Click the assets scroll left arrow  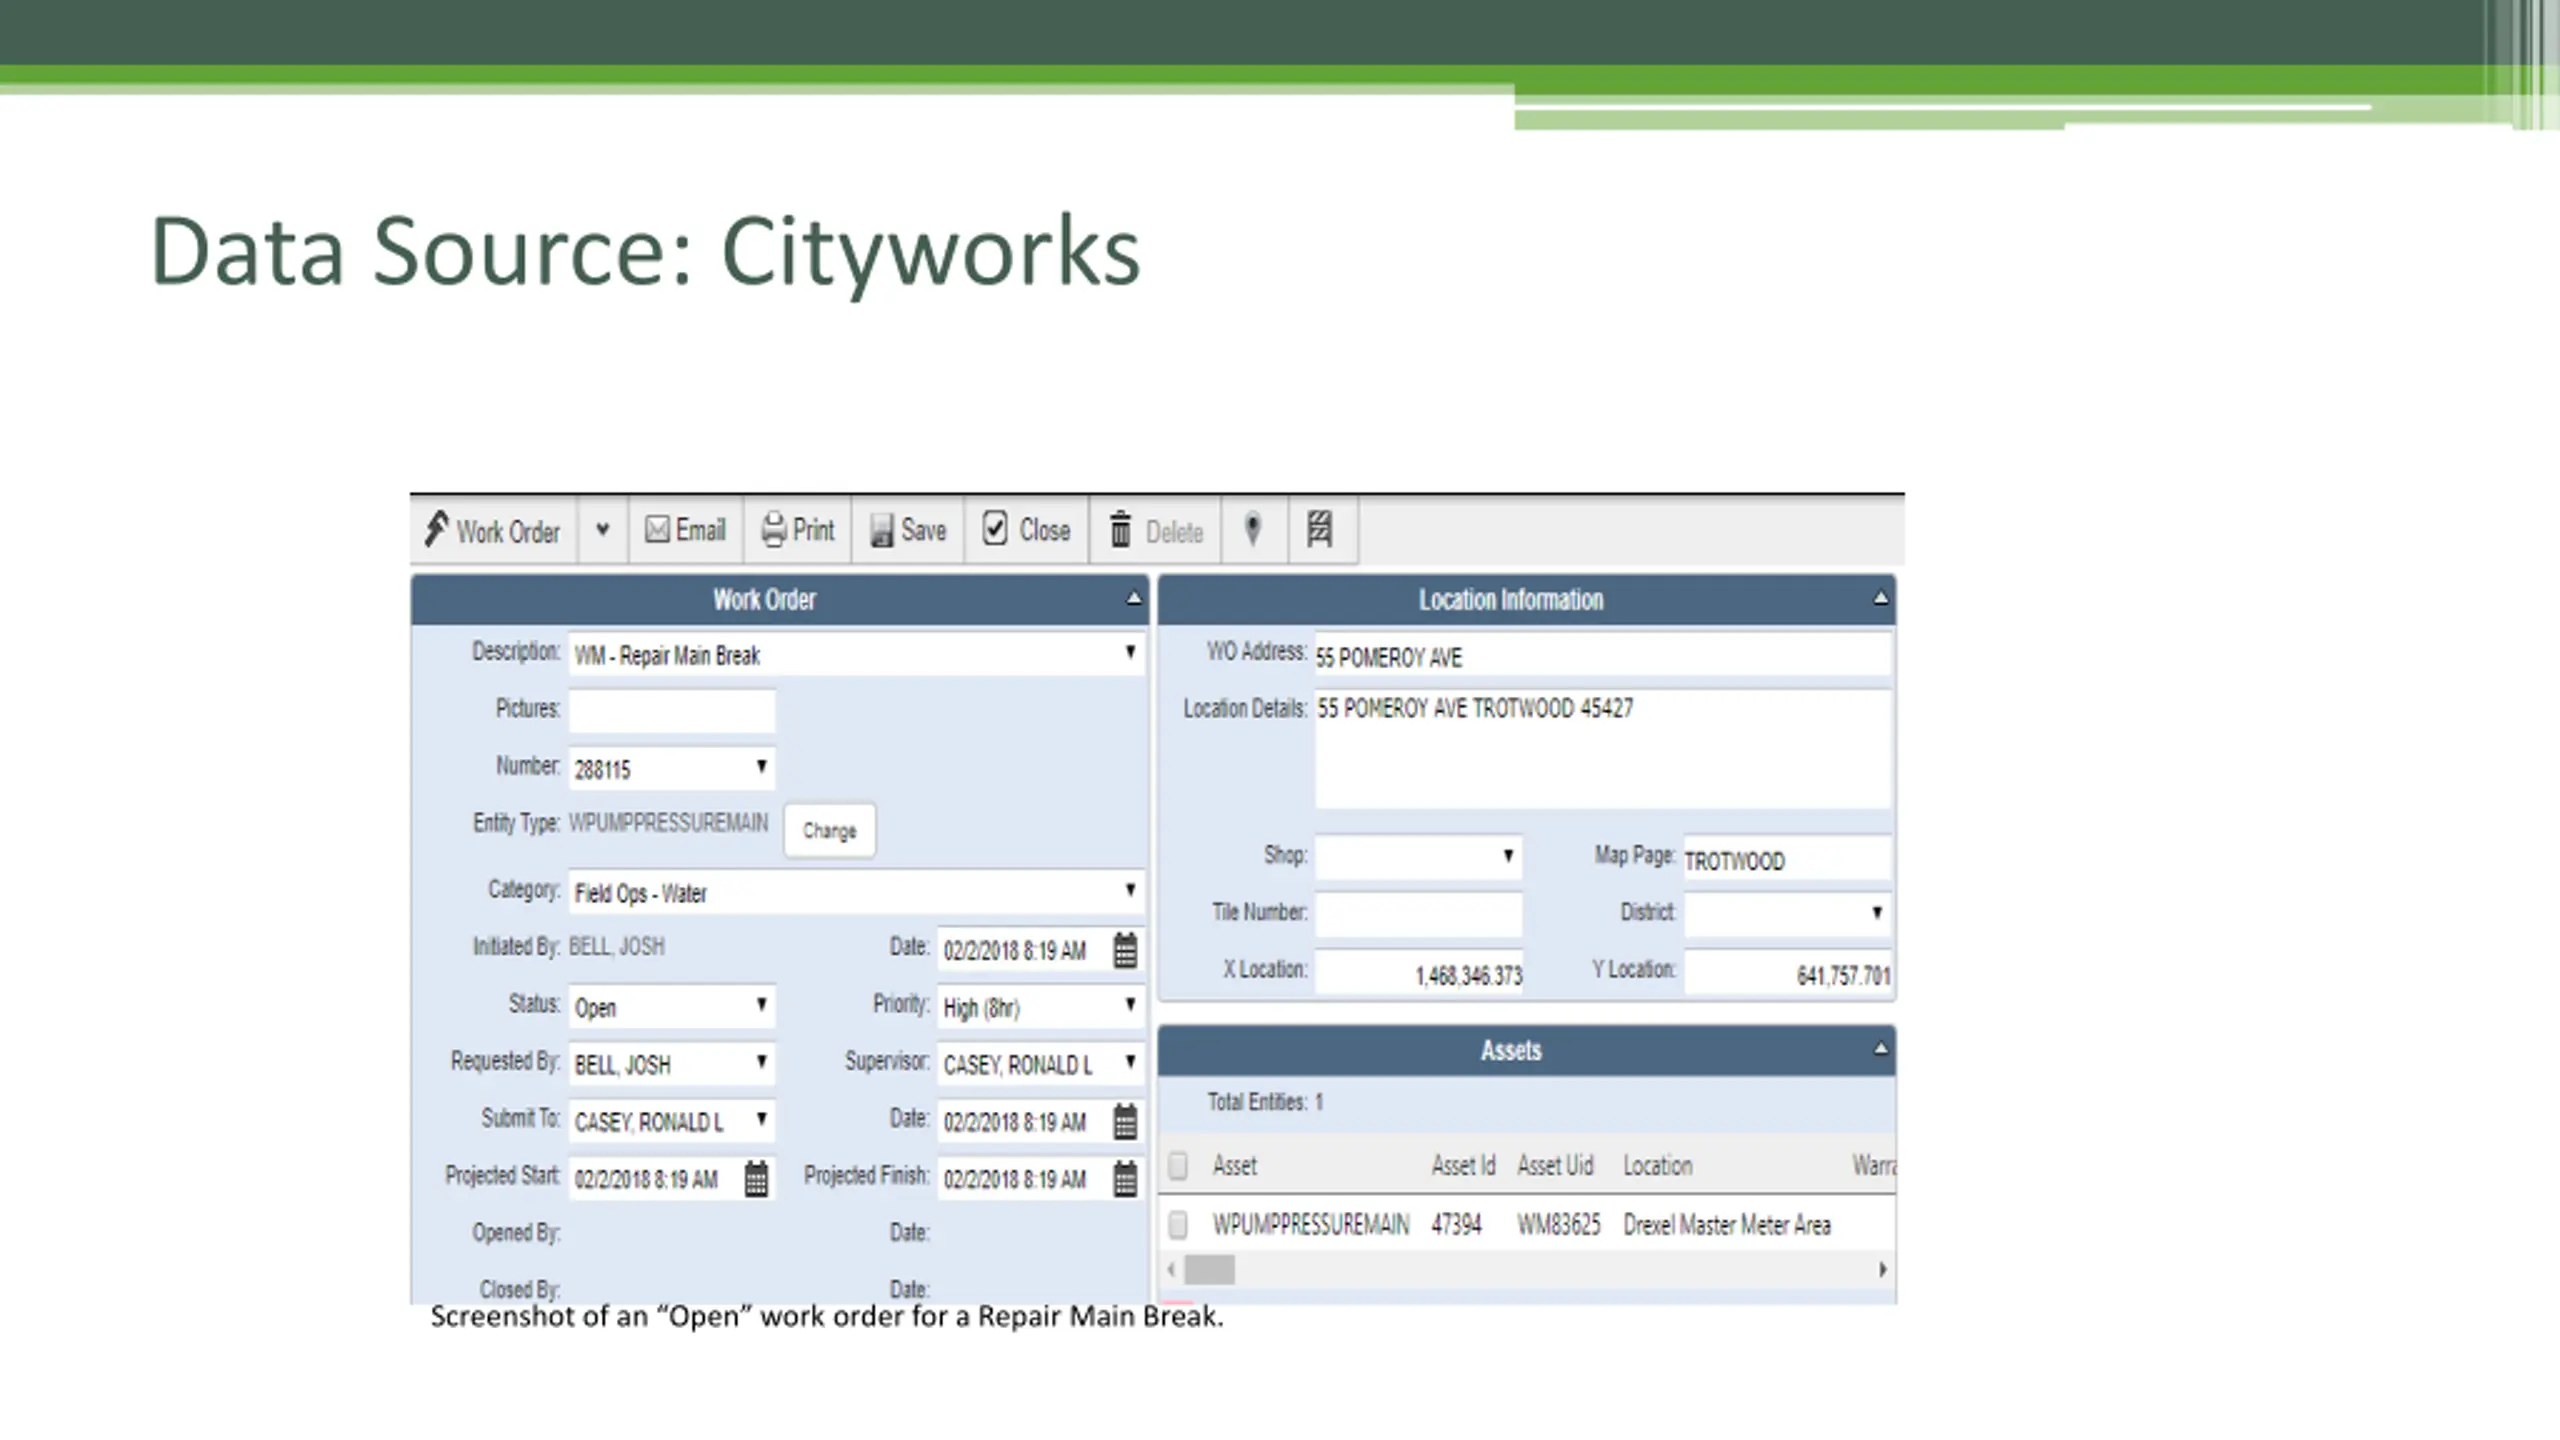[x=1171, y=1269]
